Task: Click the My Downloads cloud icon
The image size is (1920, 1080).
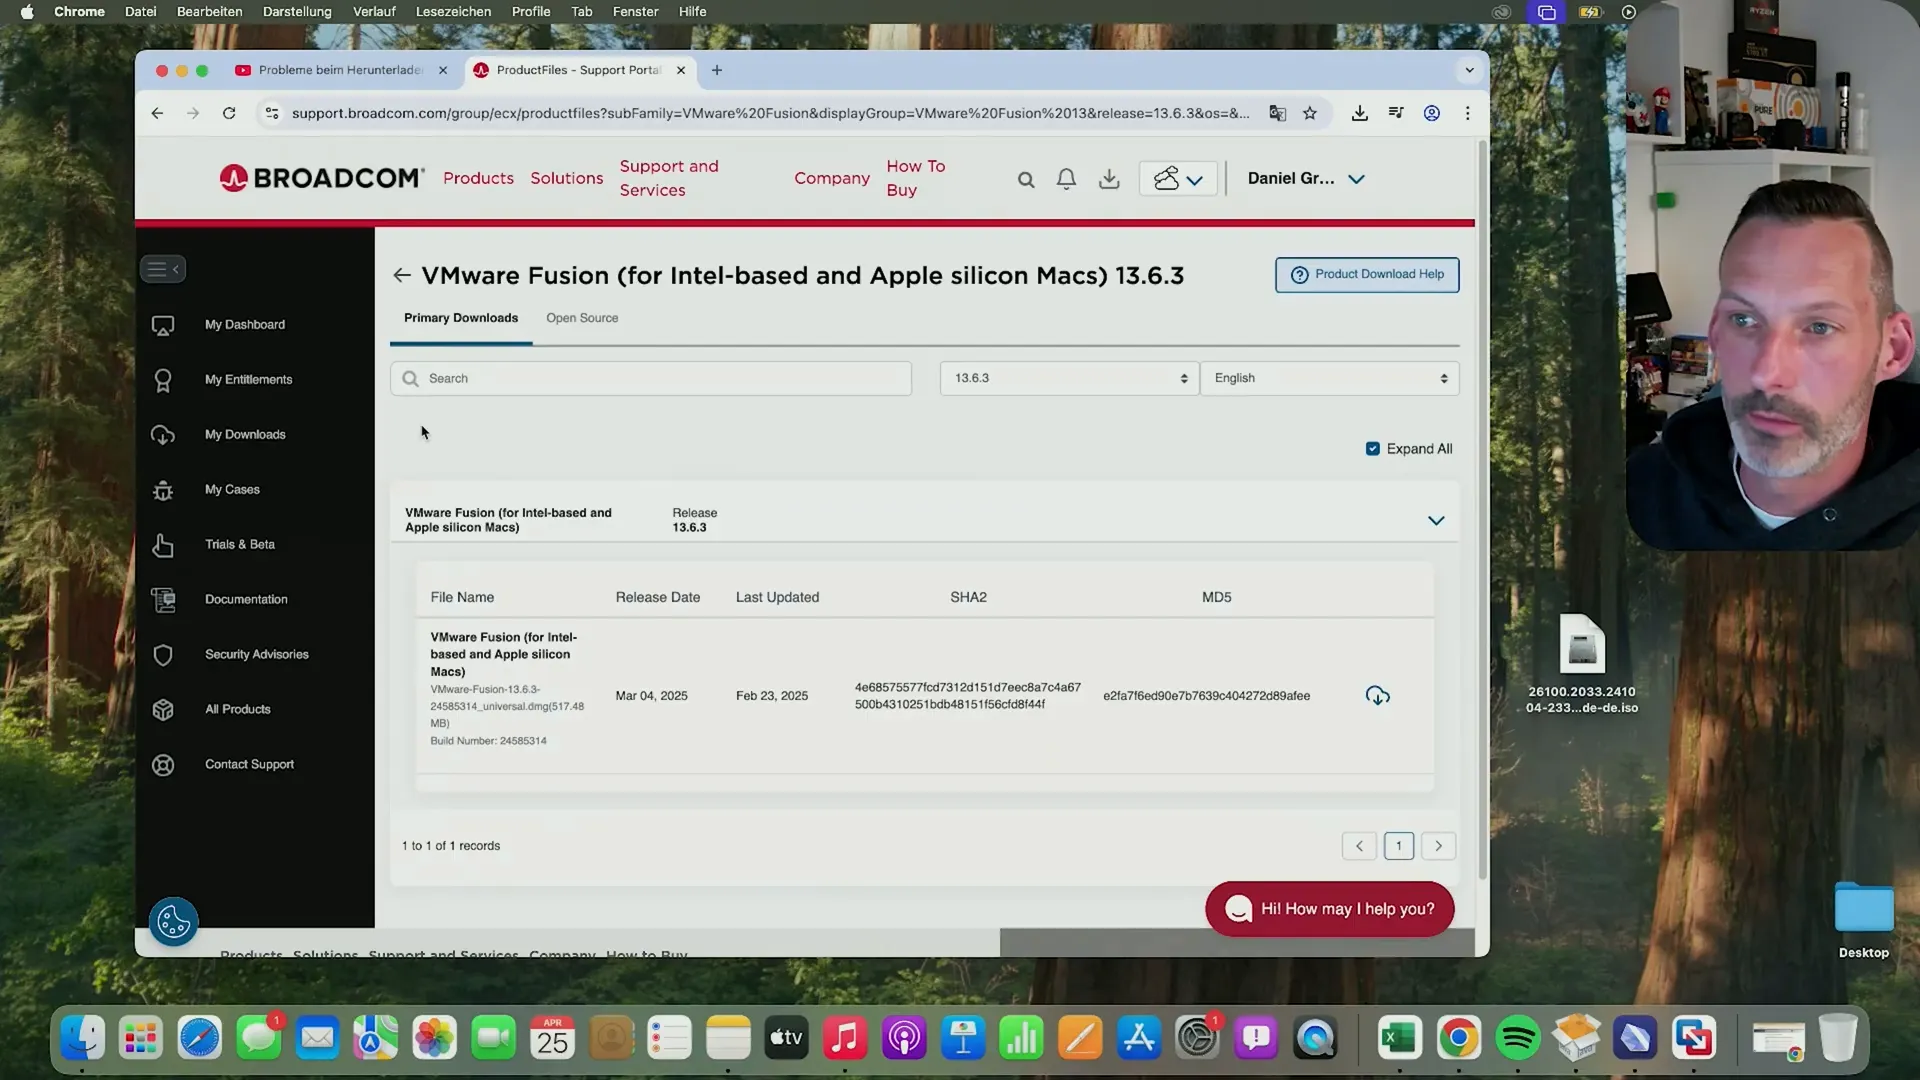Action: pos(163,435)
